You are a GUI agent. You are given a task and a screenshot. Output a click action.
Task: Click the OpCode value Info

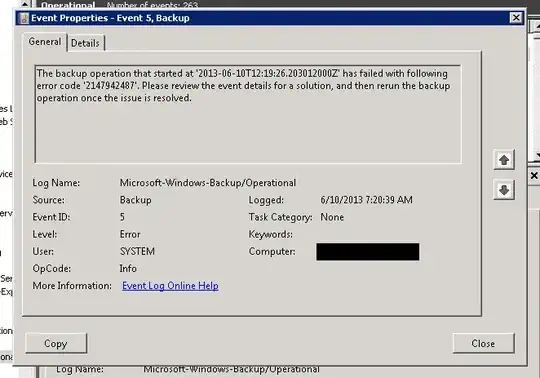tap(128, 269)
